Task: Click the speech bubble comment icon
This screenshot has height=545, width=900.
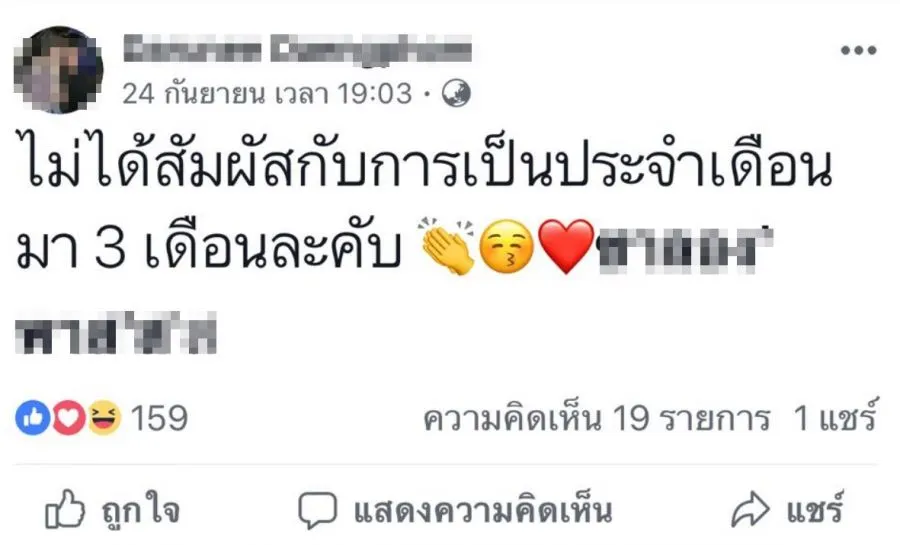Action: (x=317, y=510)
